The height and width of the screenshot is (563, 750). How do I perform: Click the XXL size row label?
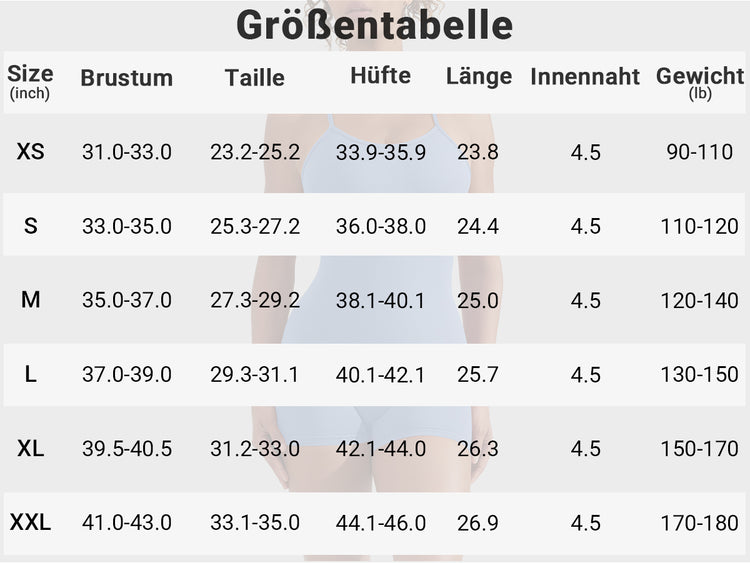tap(31, 522)
